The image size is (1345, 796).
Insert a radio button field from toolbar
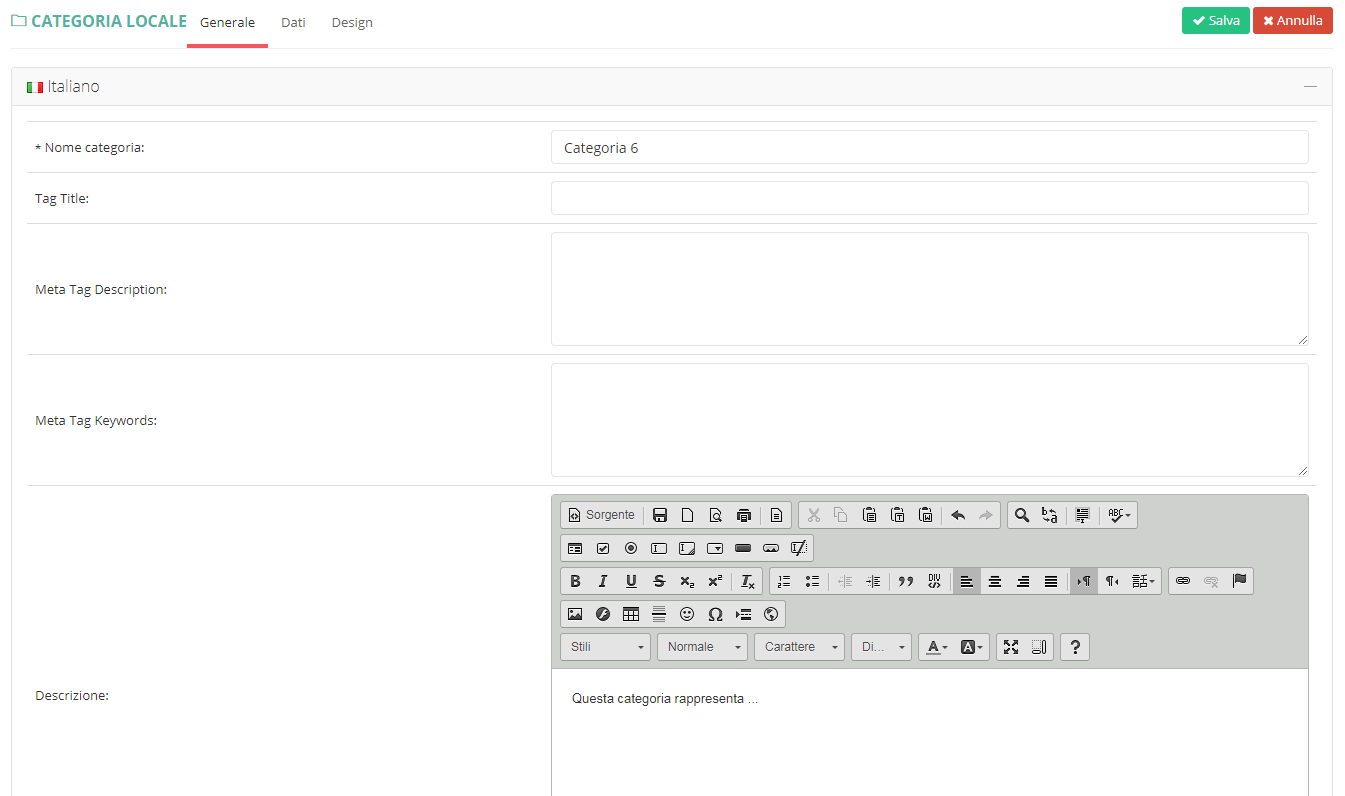tap(631, 548)
